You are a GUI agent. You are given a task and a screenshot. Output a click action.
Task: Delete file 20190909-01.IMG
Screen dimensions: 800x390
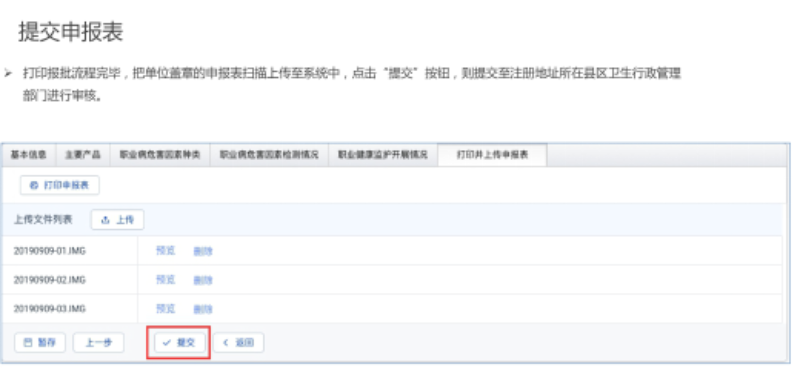(203, 251)
